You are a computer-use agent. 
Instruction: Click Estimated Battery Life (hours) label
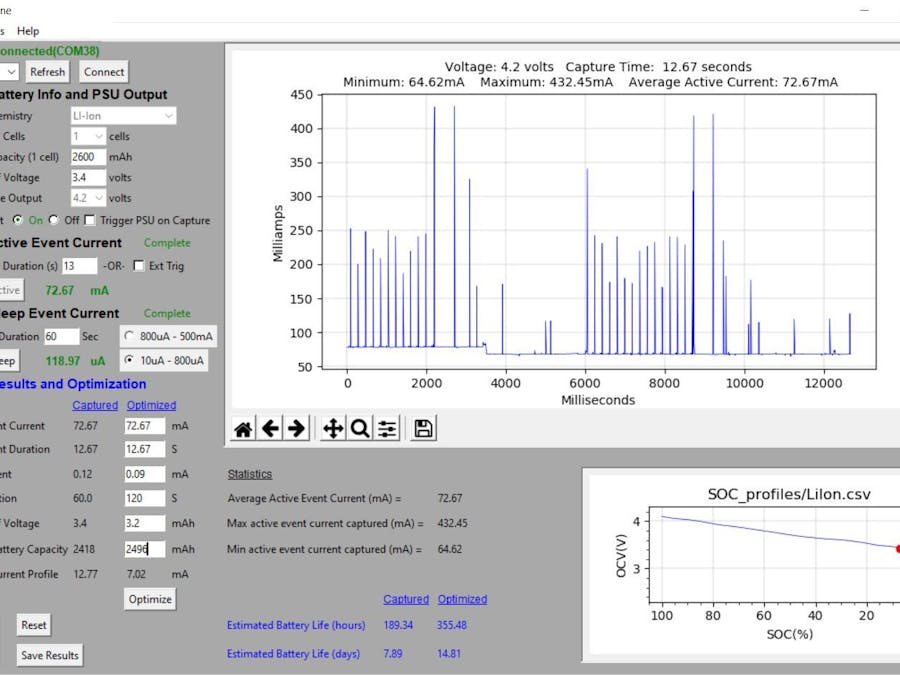296,625
